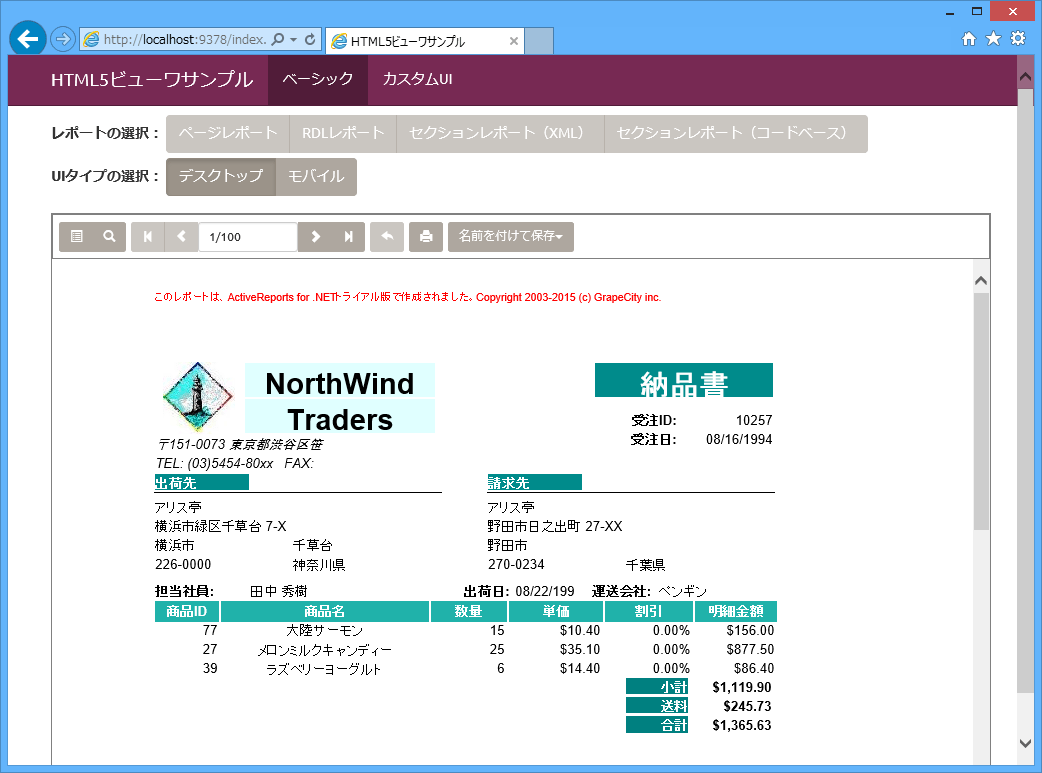The width and height of the screenshot is (1042, 773).
Task: Select the RDLレポート report type
Action: click(343, 133)
